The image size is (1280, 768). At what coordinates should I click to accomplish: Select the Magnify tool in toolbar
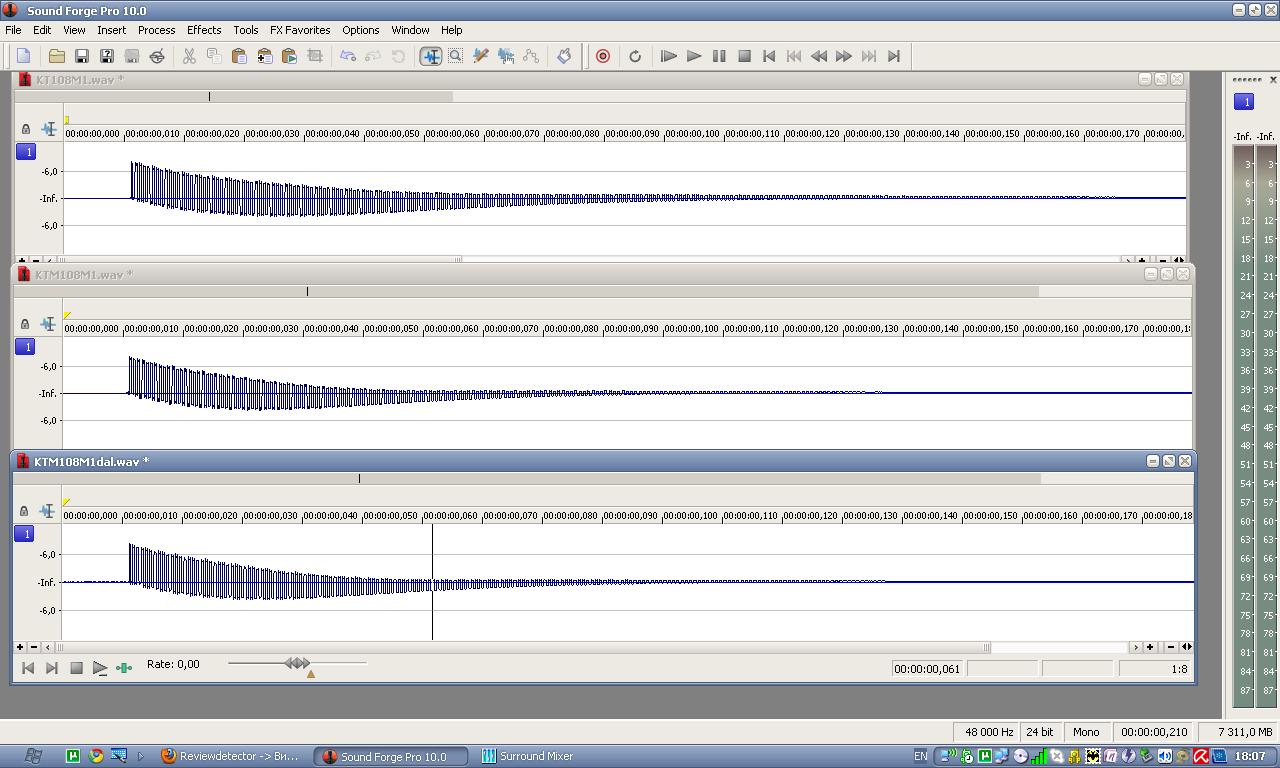(x=455, y=56)
